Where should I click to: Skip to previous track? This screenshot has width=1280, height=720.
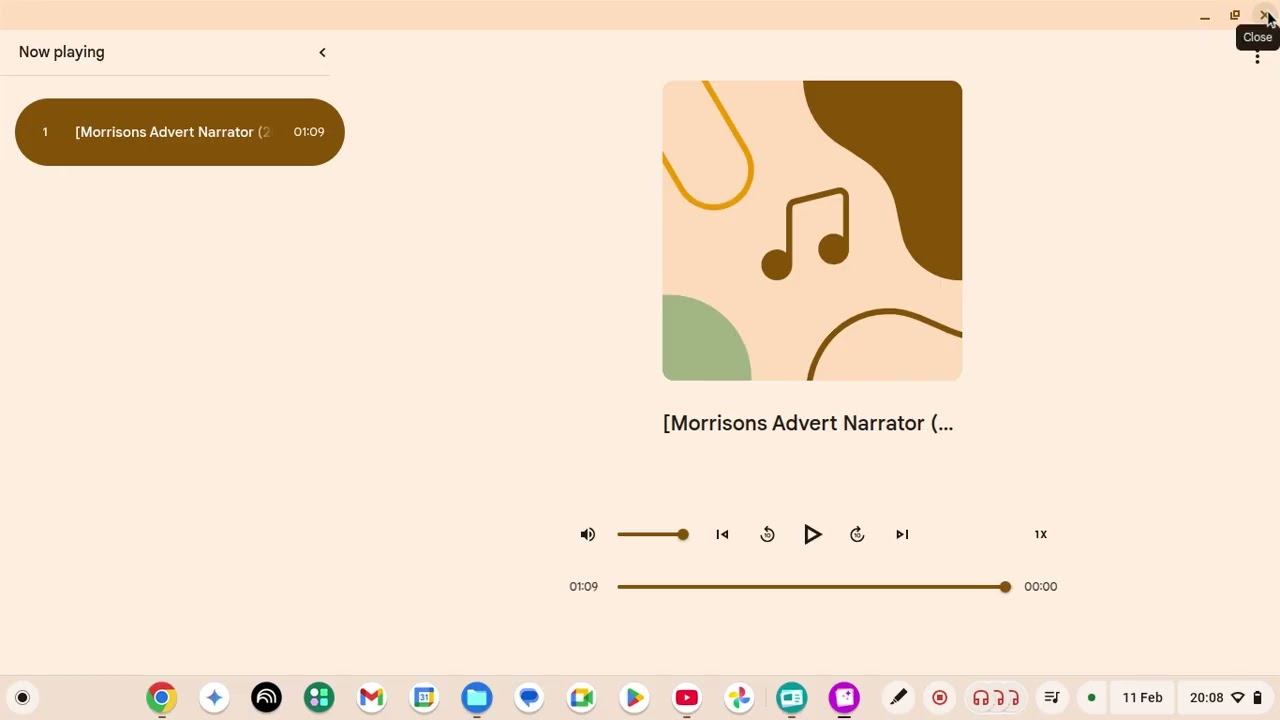pyautogui.click(x=722, y=534)
